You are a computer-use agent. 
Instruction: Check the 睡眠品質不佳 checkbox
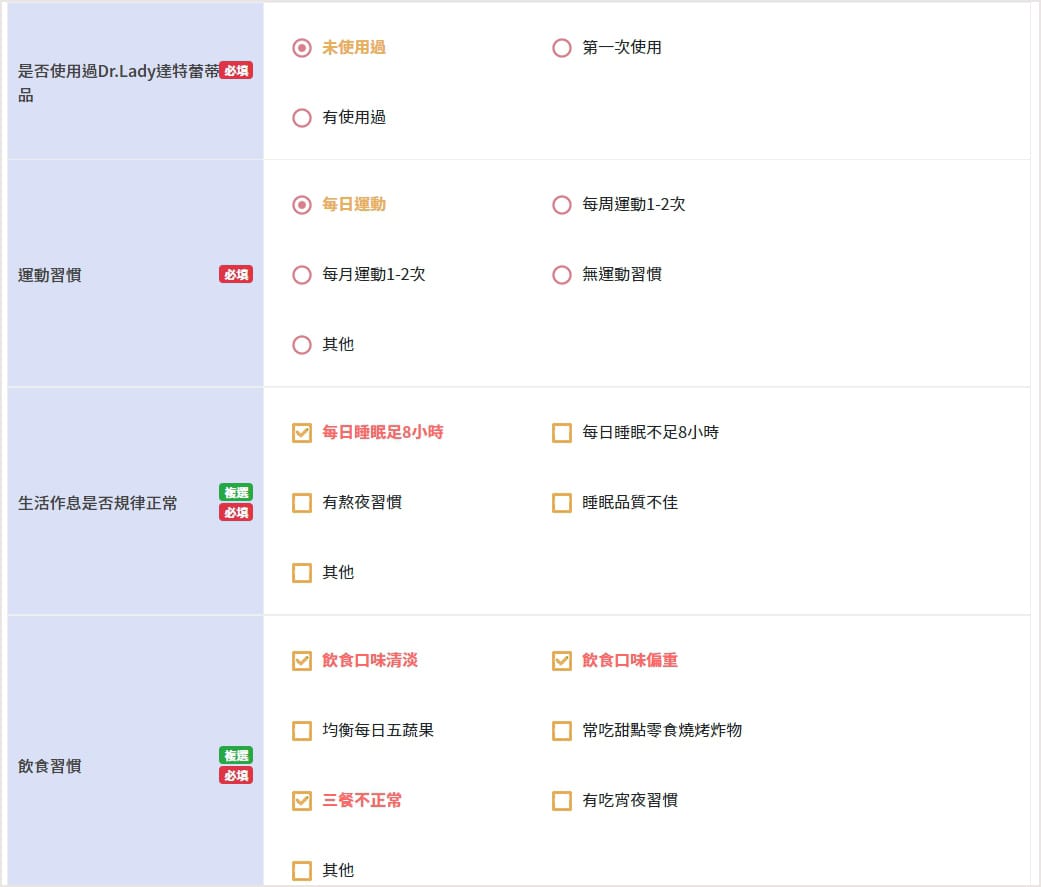pyautogui.click(x=562, y=503)
